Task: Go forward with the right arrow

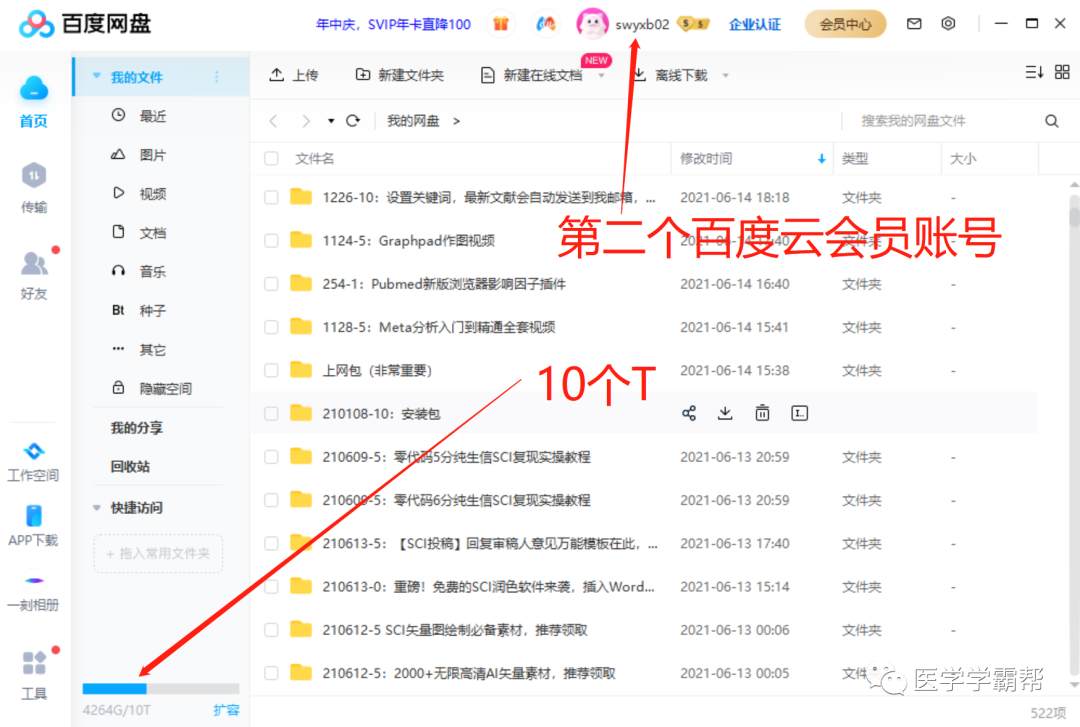Action: coord(306,121)
